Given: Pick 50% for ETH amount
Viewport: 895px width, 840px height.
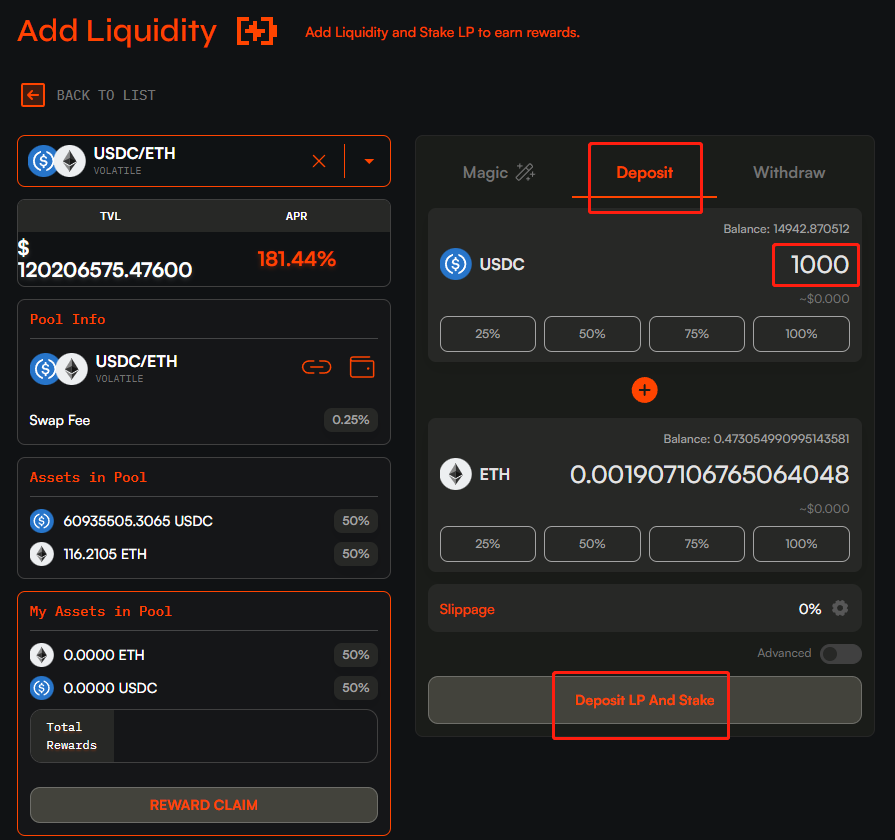Looking at the screenshot, I should coord(592,544).
